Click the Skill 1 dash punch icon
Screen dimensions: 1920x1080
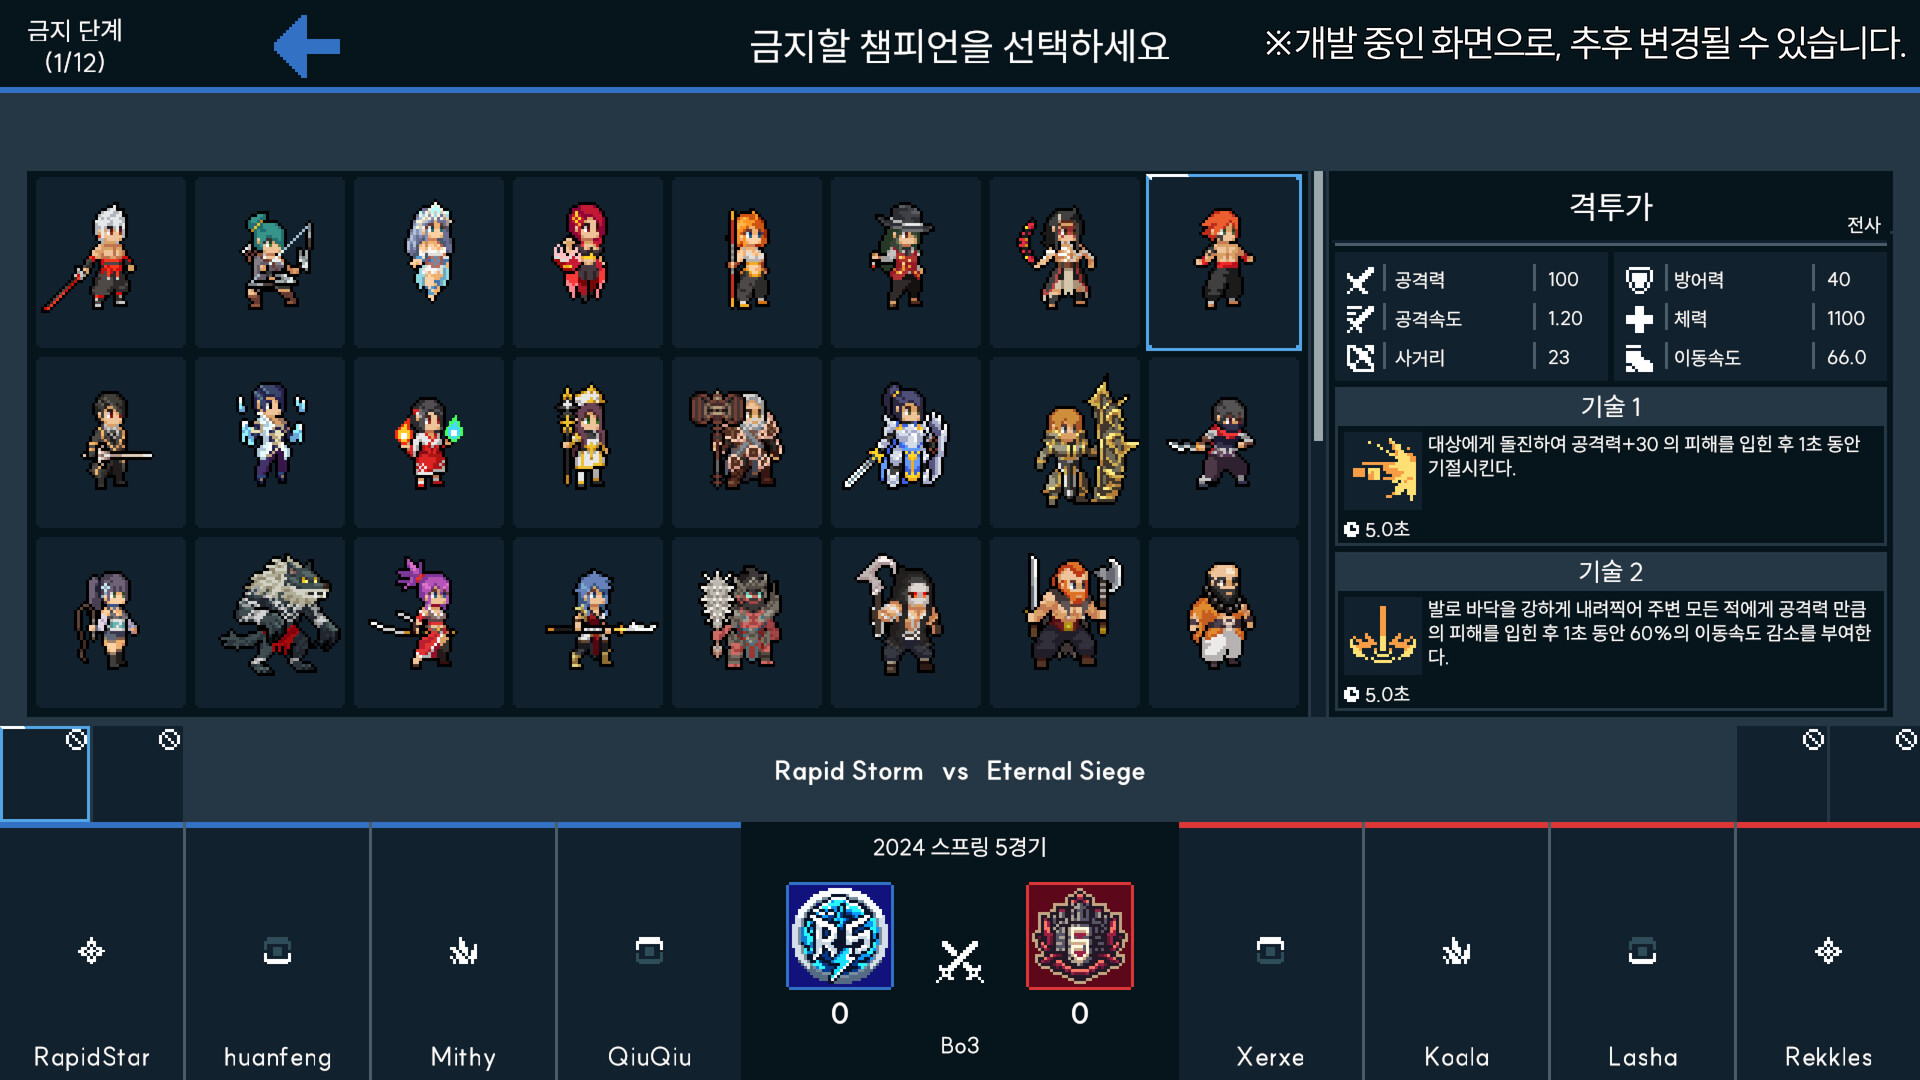pos(1383,468)
